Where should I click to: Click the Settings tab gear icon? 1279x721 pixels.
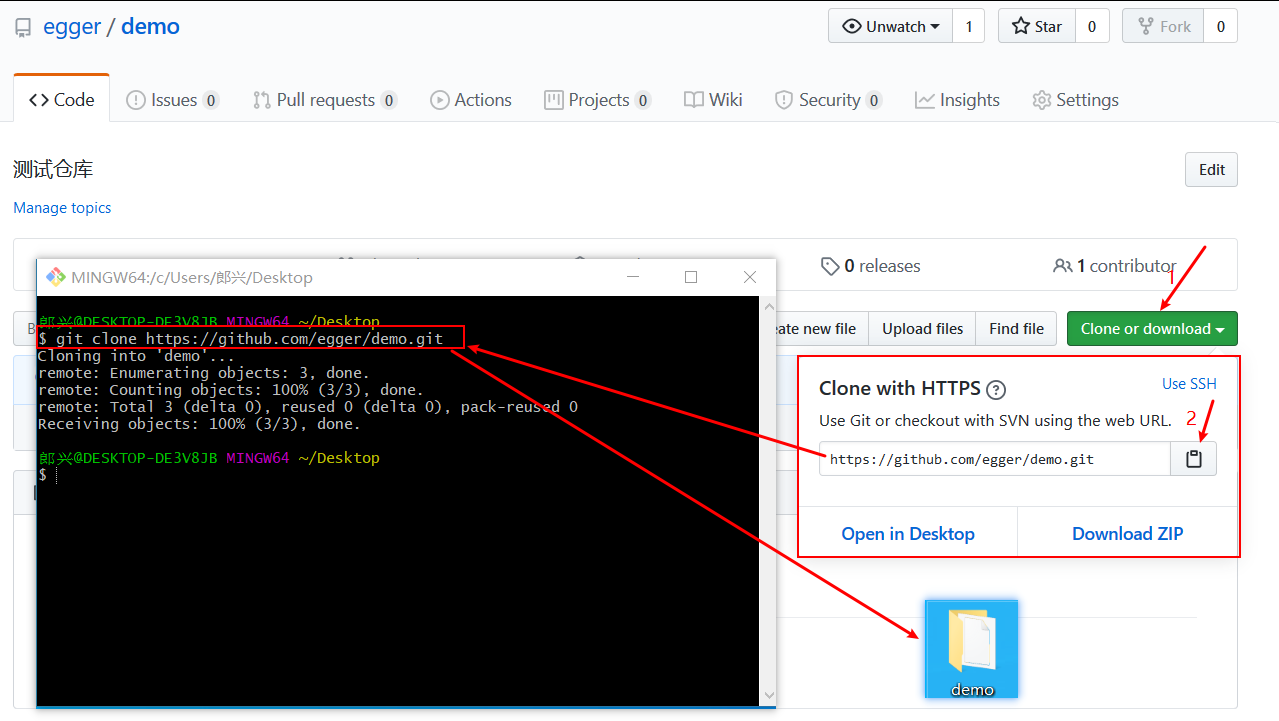[1042, 100]
